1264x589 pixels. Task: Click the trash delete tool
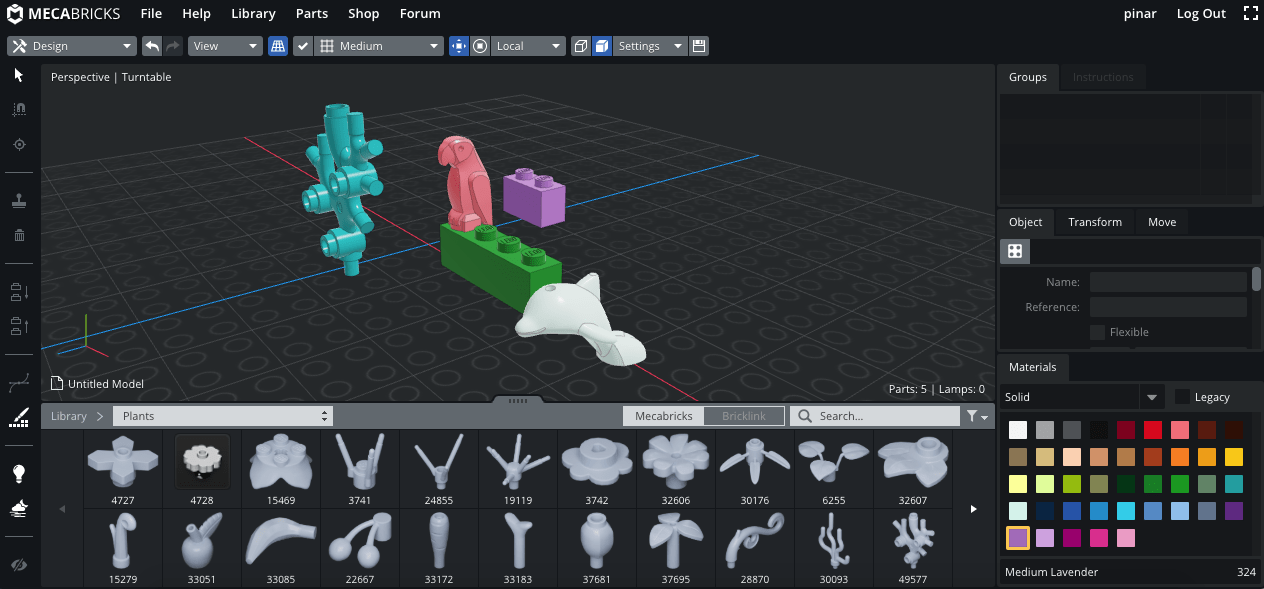coord(19,235)
